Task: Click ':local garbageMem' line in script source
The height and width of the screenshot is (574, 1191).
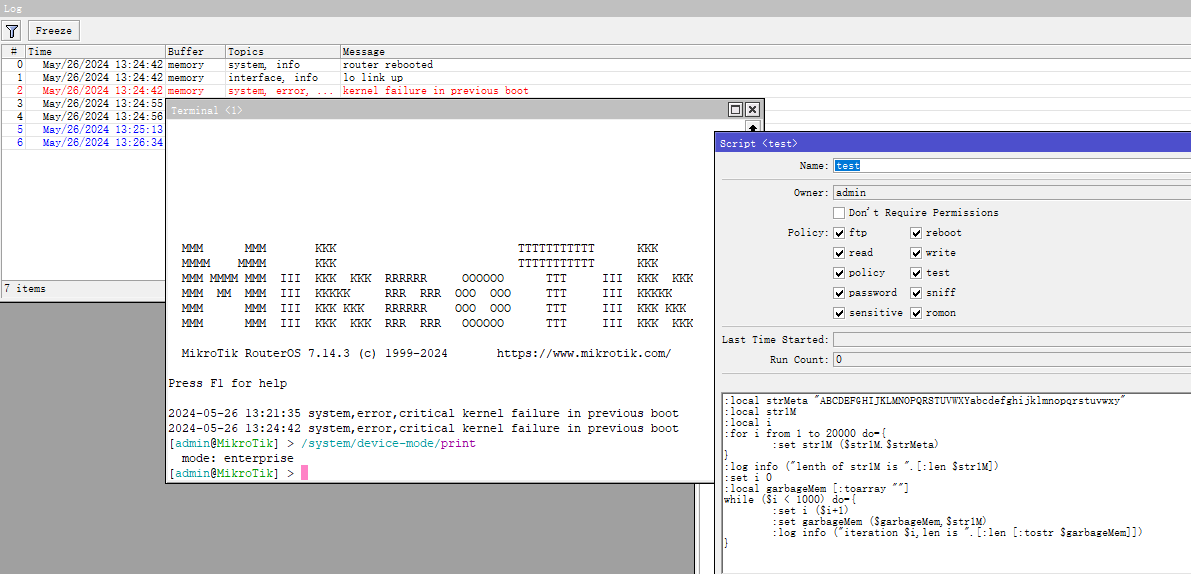Action: 816,488
